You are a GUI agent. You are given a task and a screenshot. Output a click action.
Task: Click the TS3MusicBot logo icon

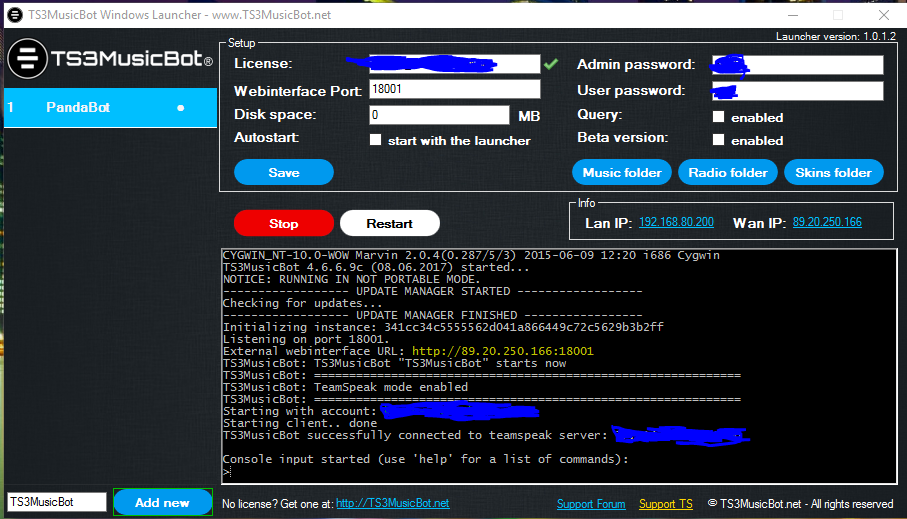(27, 58)
